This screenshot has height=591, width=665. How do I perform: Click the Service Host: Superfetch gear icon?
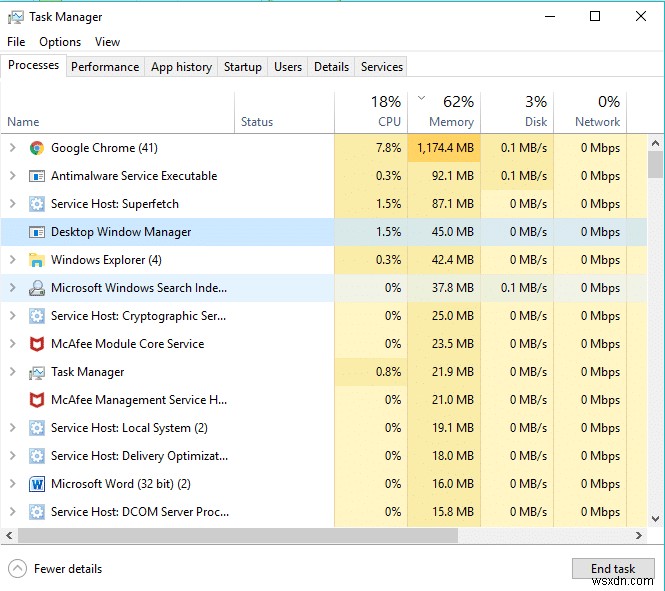point(37,204)
